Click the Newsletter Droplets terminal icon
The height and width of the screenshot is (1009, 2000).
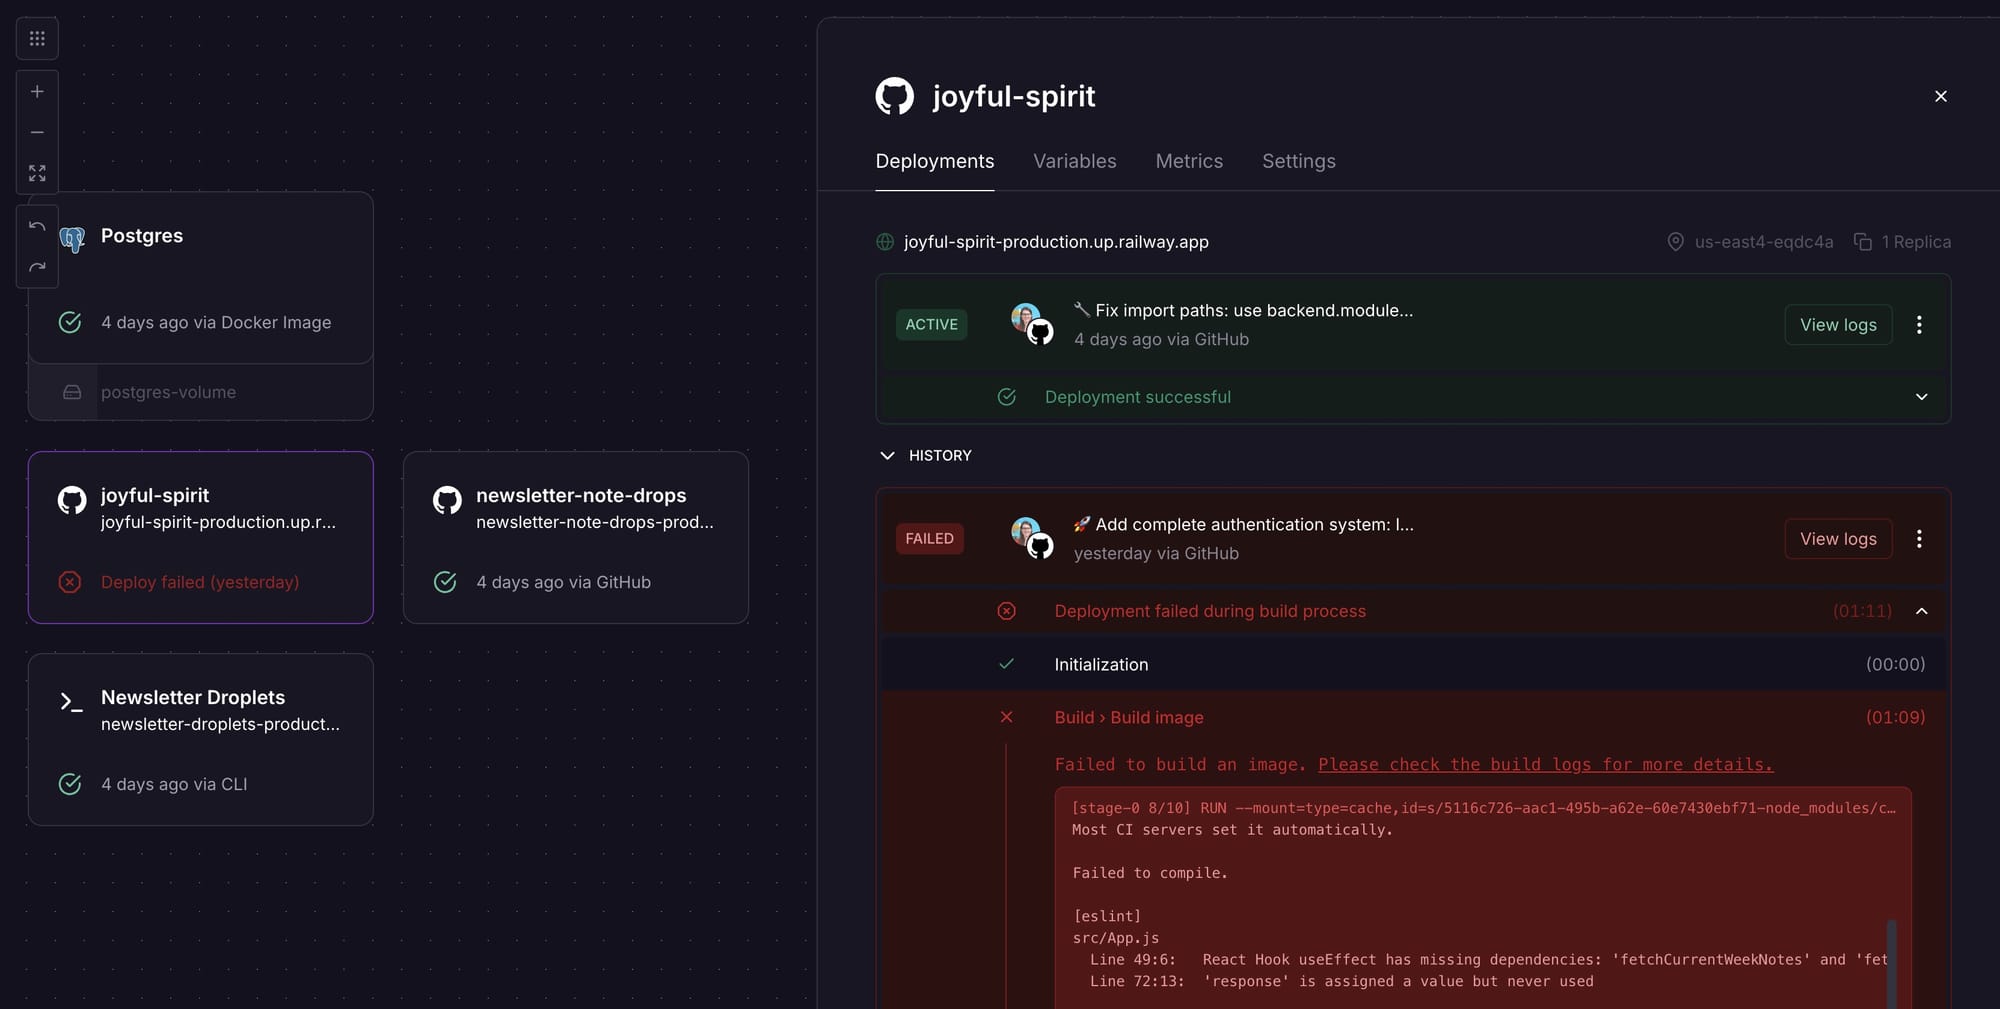point(71,702)
